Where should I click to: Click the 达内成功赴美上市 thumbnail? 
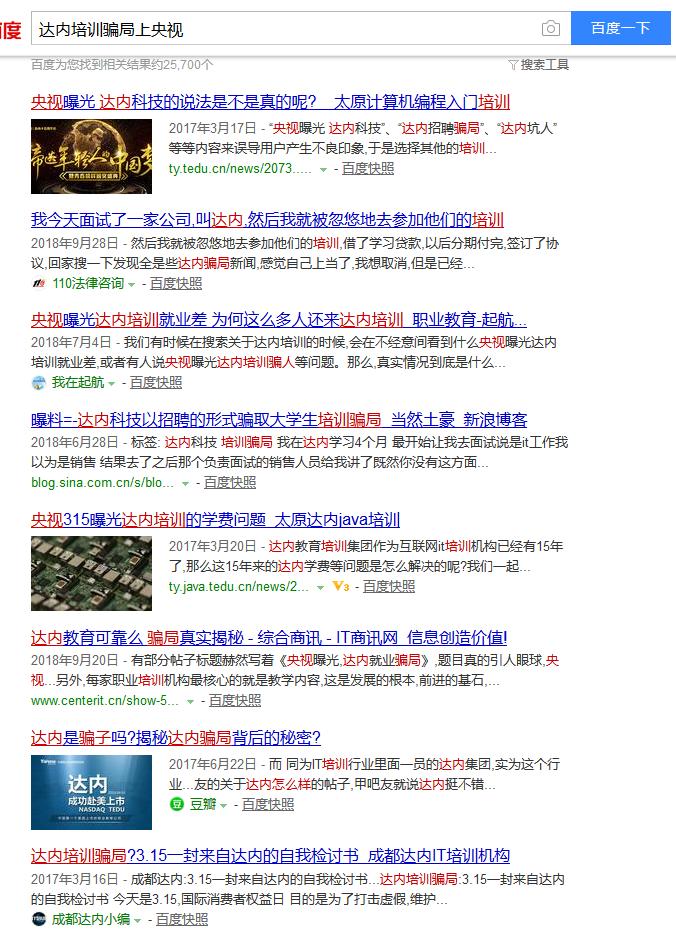tap(91, 792)
